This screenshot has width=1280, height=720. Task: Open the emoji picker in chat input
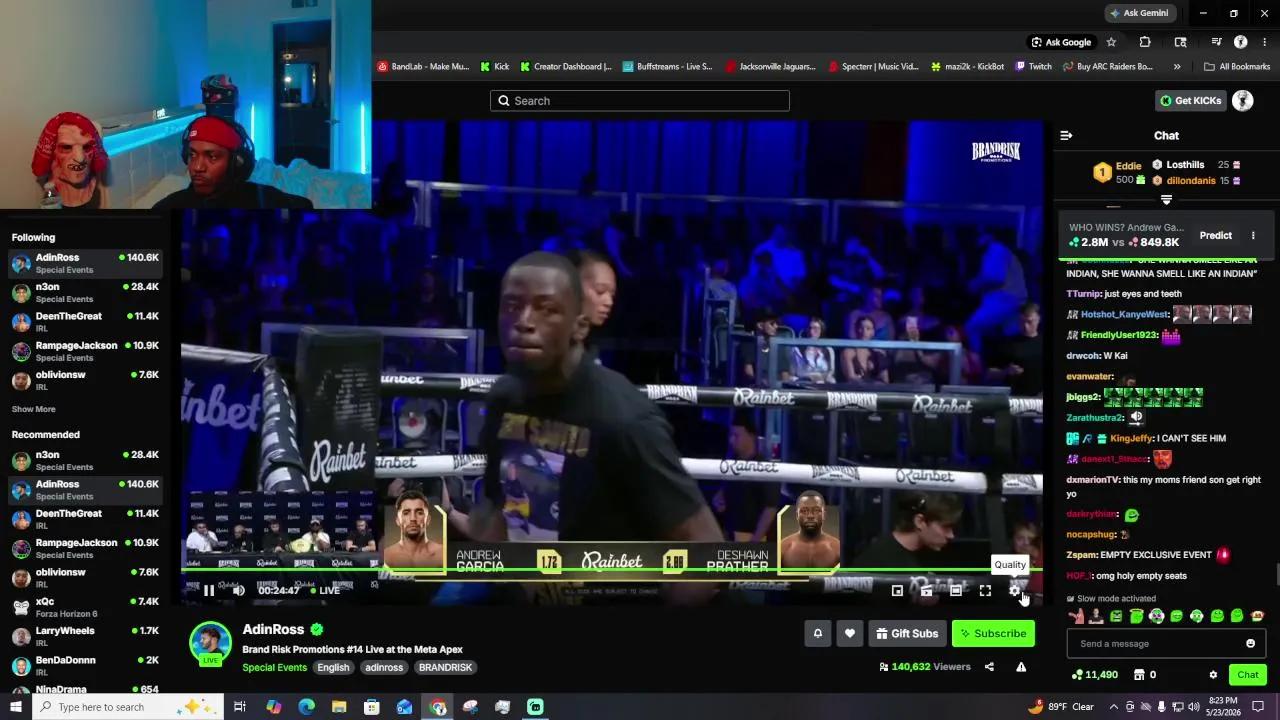point(1250,643)
